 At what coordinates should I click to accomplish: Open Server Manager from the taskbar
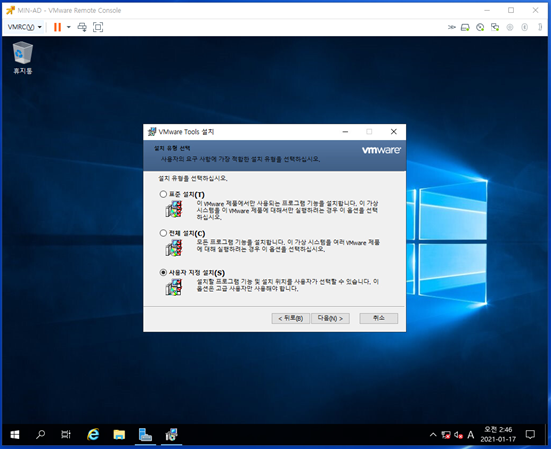pos(145,435)
